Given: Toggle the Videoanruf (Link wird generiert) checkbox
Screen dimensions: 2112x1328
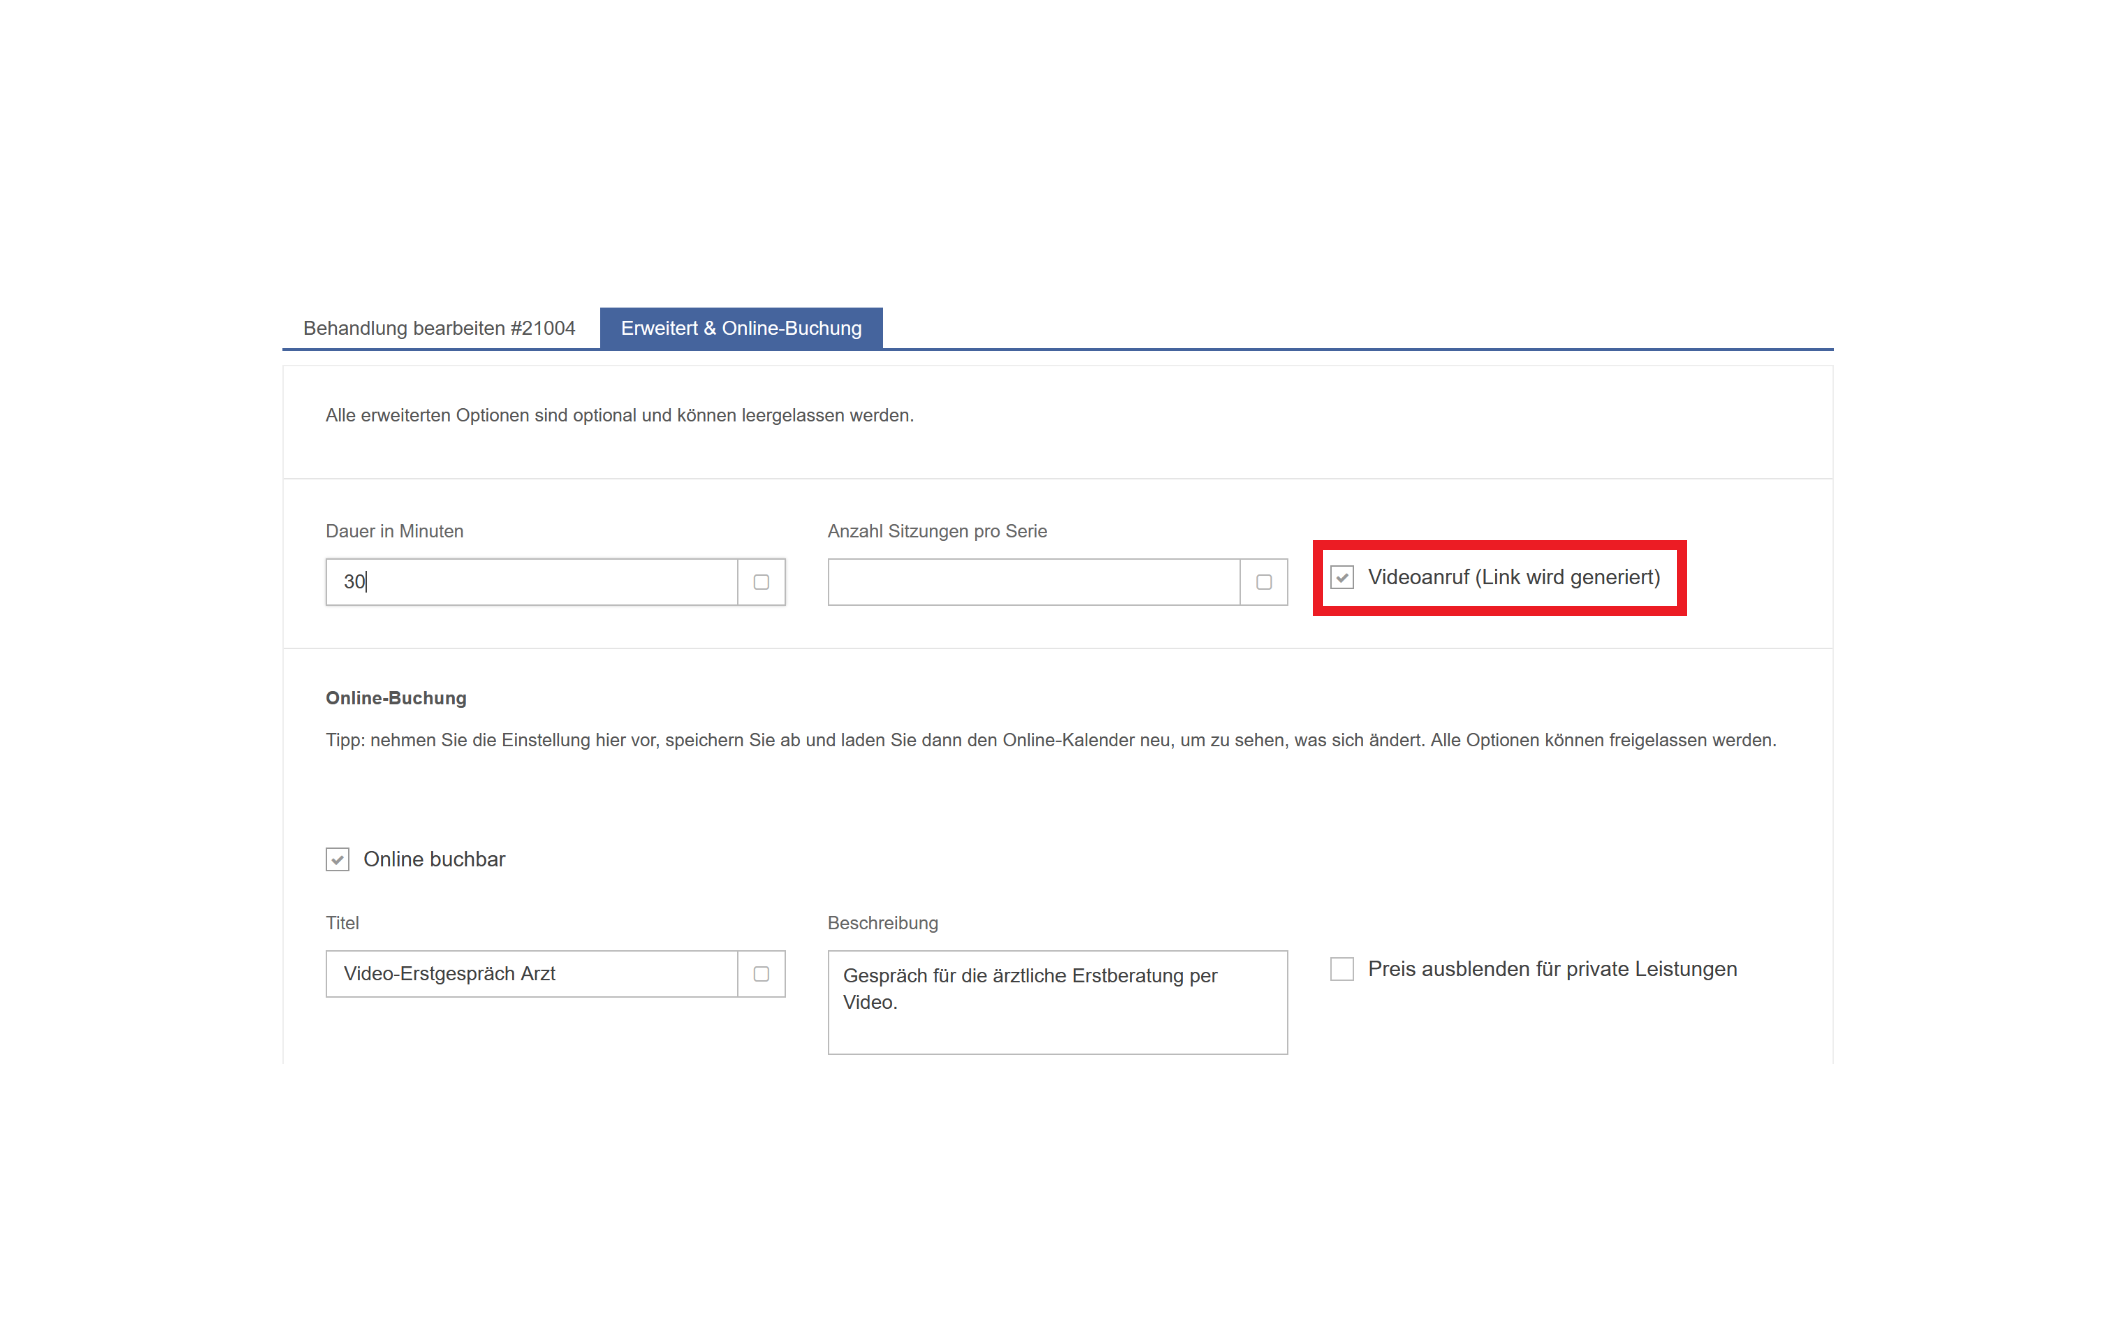Looking at the screenshot, I should (1342, 577).
